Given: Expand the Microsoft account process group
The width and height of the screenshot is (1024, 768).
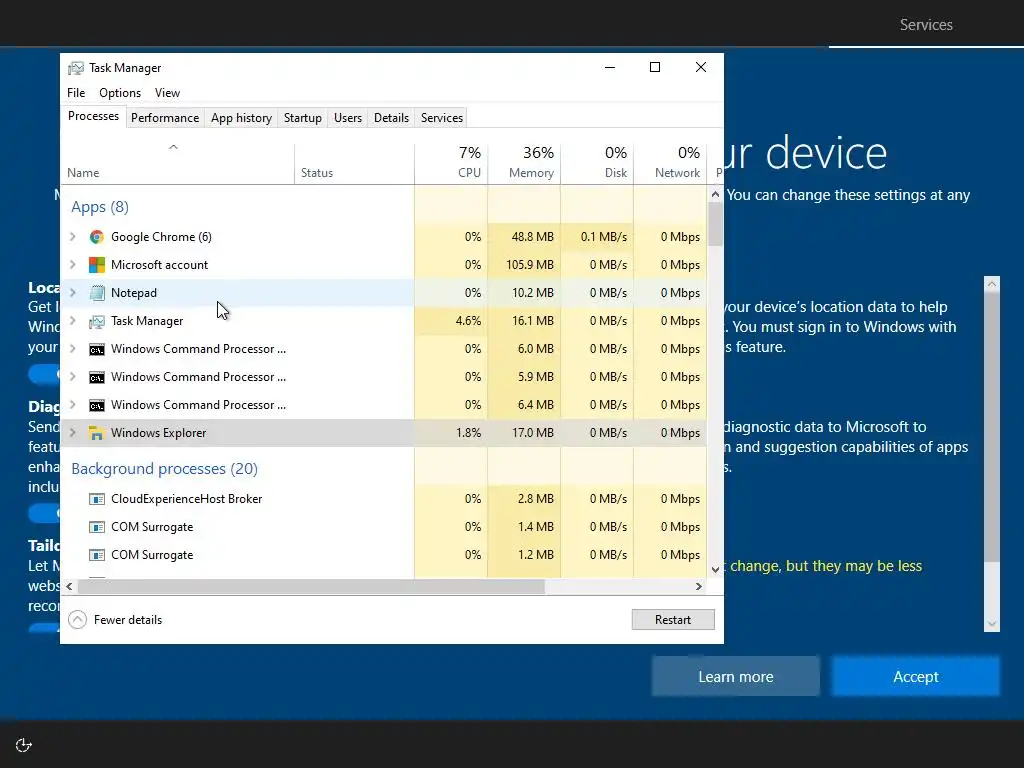Looking at the screenshot, I should (x=73, y=265).
